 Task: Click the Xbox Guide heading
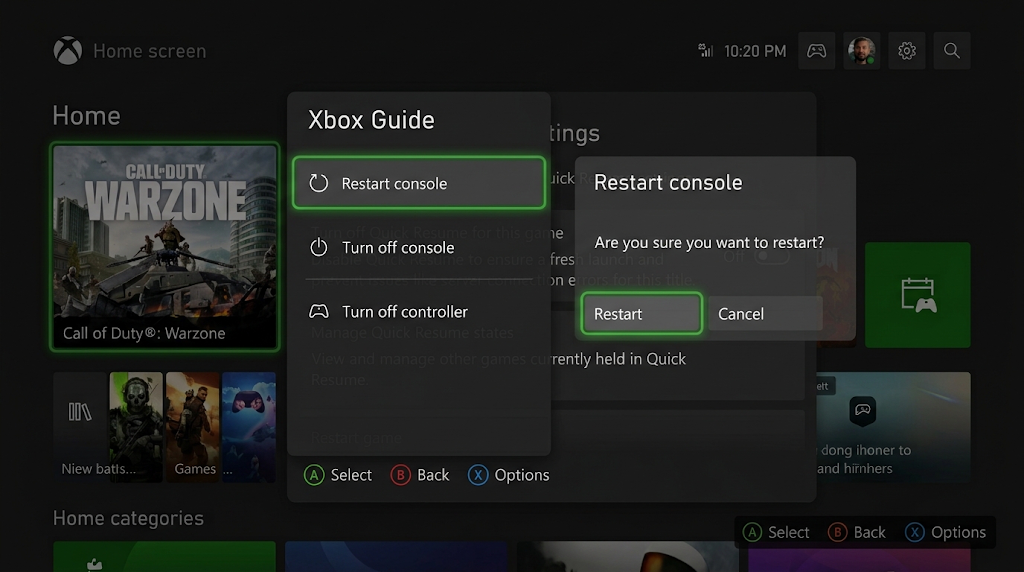371,120
